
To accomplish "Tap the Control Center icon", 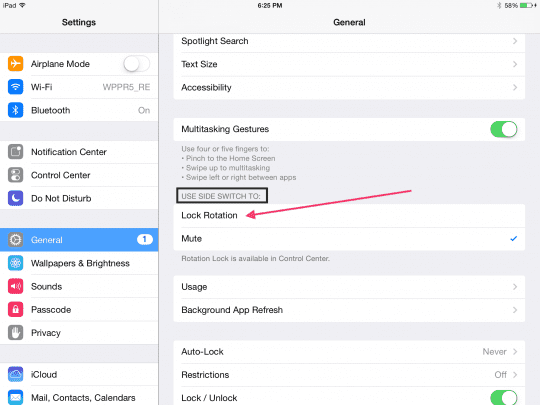I will (15, 175).
